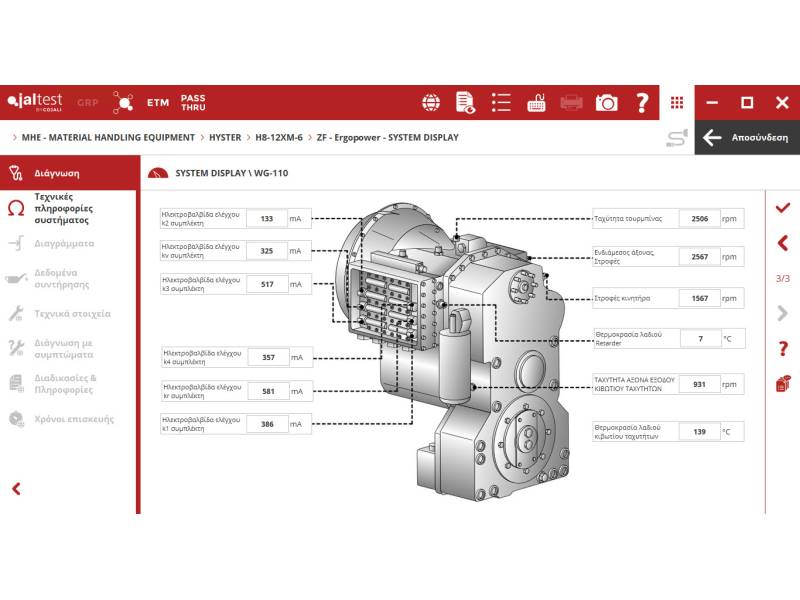Open the on-screen keyboard icon
Screen dimensions: 800x600
[x=536, y=102]
